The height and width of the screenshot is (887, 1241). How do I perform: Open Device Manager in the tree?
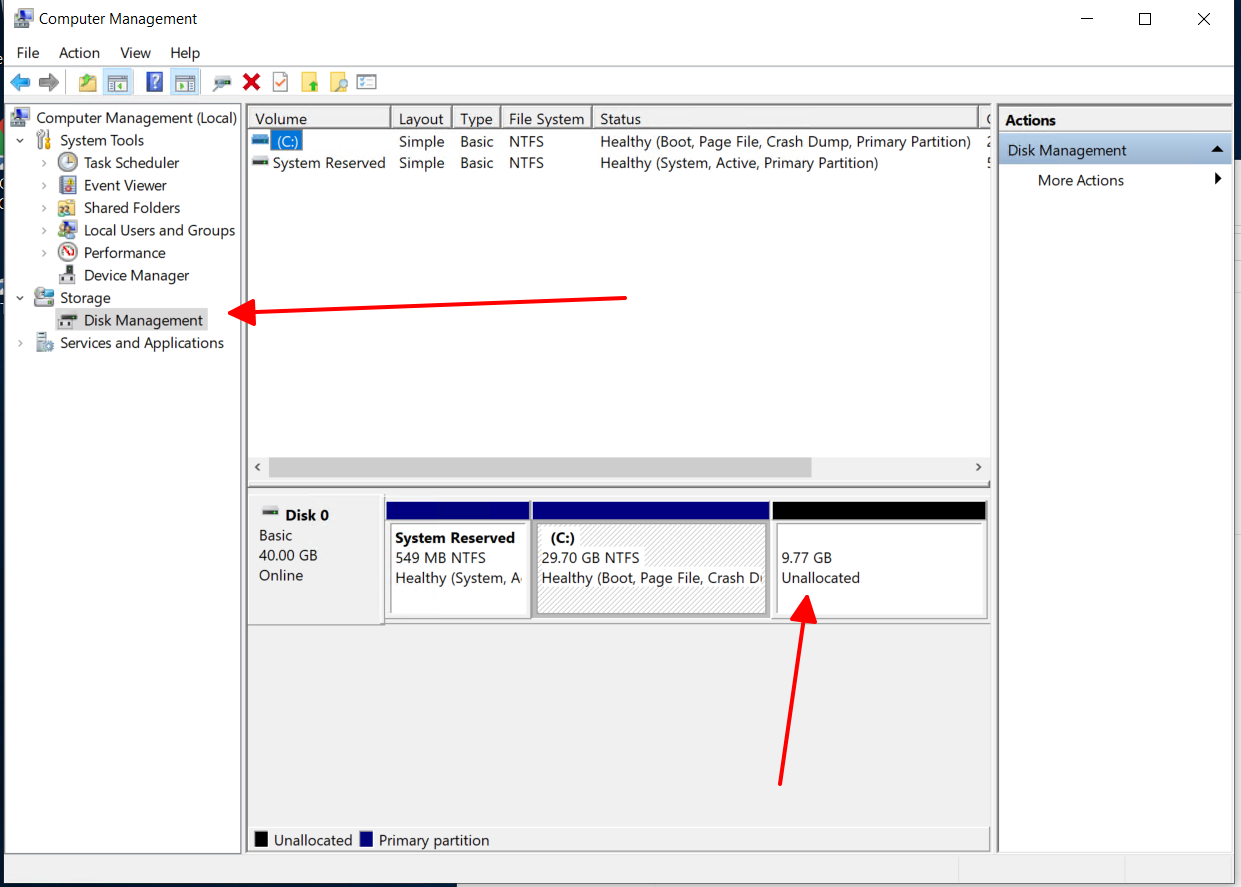136,275
